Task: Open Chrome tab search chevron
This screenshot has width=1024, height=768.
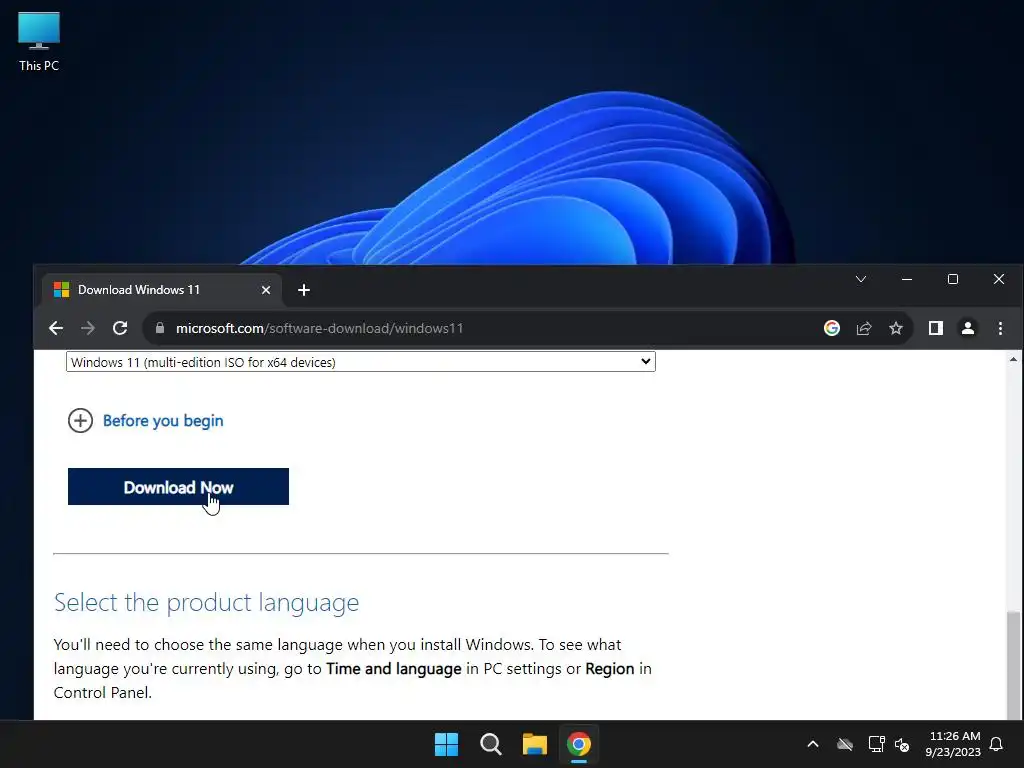Action: click(x=861, y=280)
